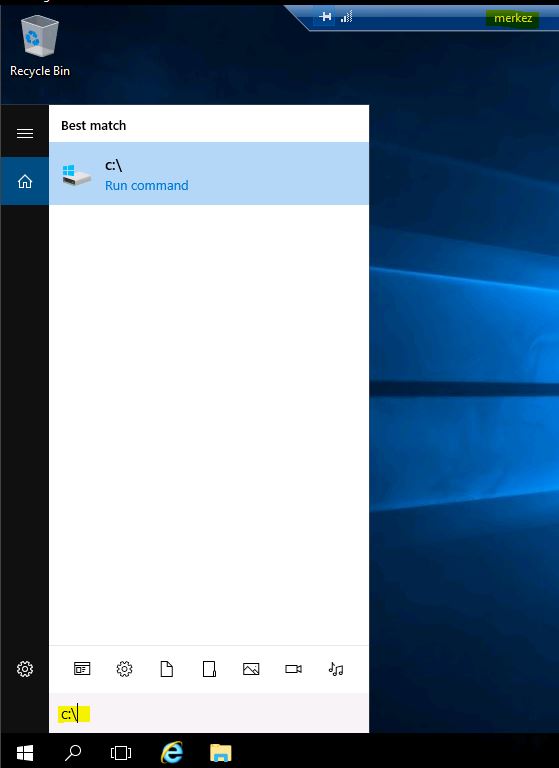Click the taskbar search magnifier
This screenshot has width=559, height=768.
(x=73, y=752)
